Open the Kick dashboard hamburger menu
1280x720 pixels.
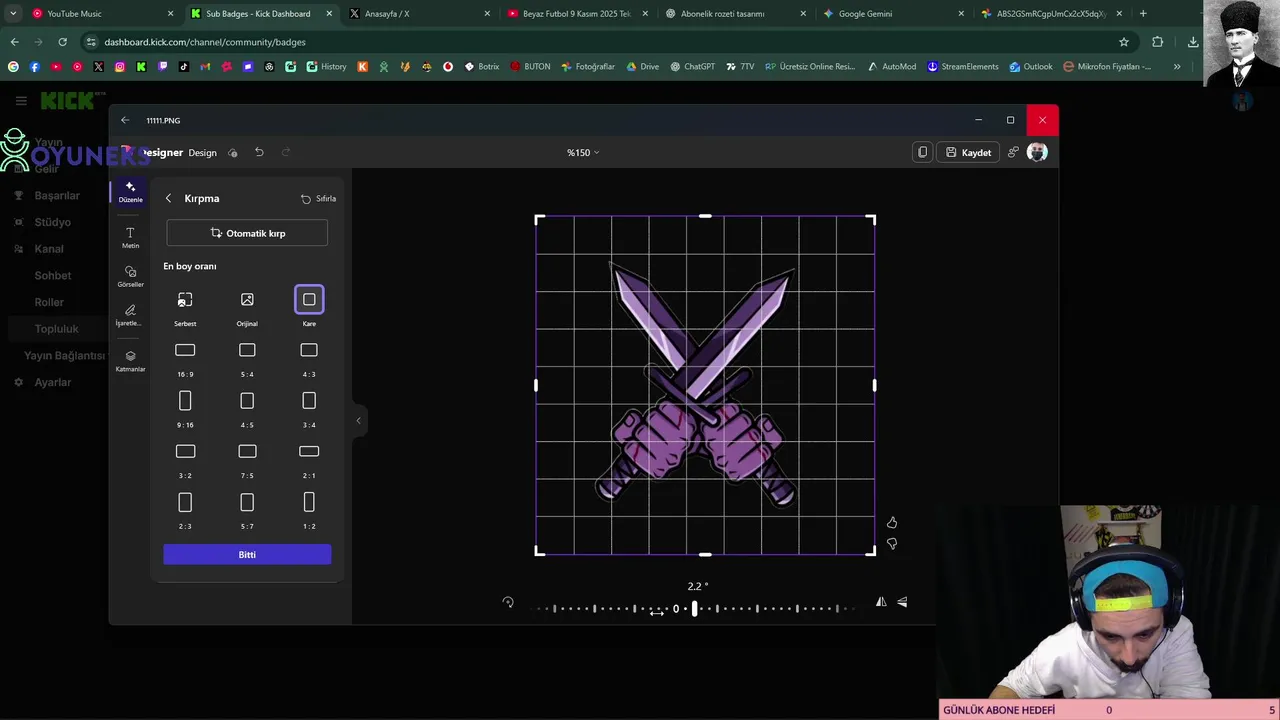click(21, 100)
